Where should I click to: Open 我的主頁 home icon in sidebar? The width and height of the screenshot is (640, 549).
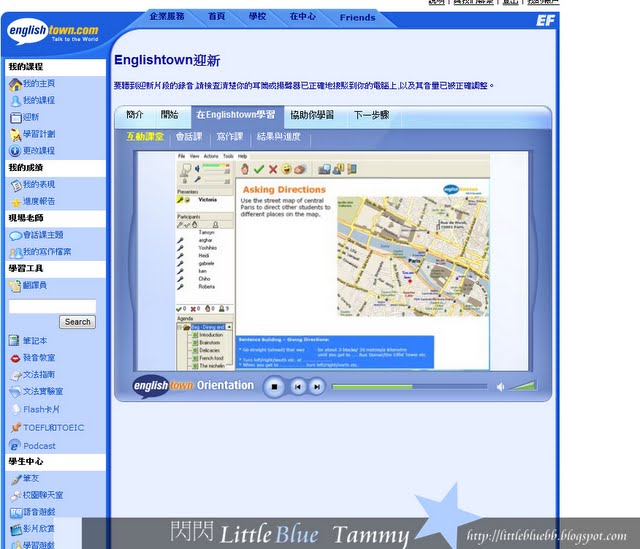[15, 84]
